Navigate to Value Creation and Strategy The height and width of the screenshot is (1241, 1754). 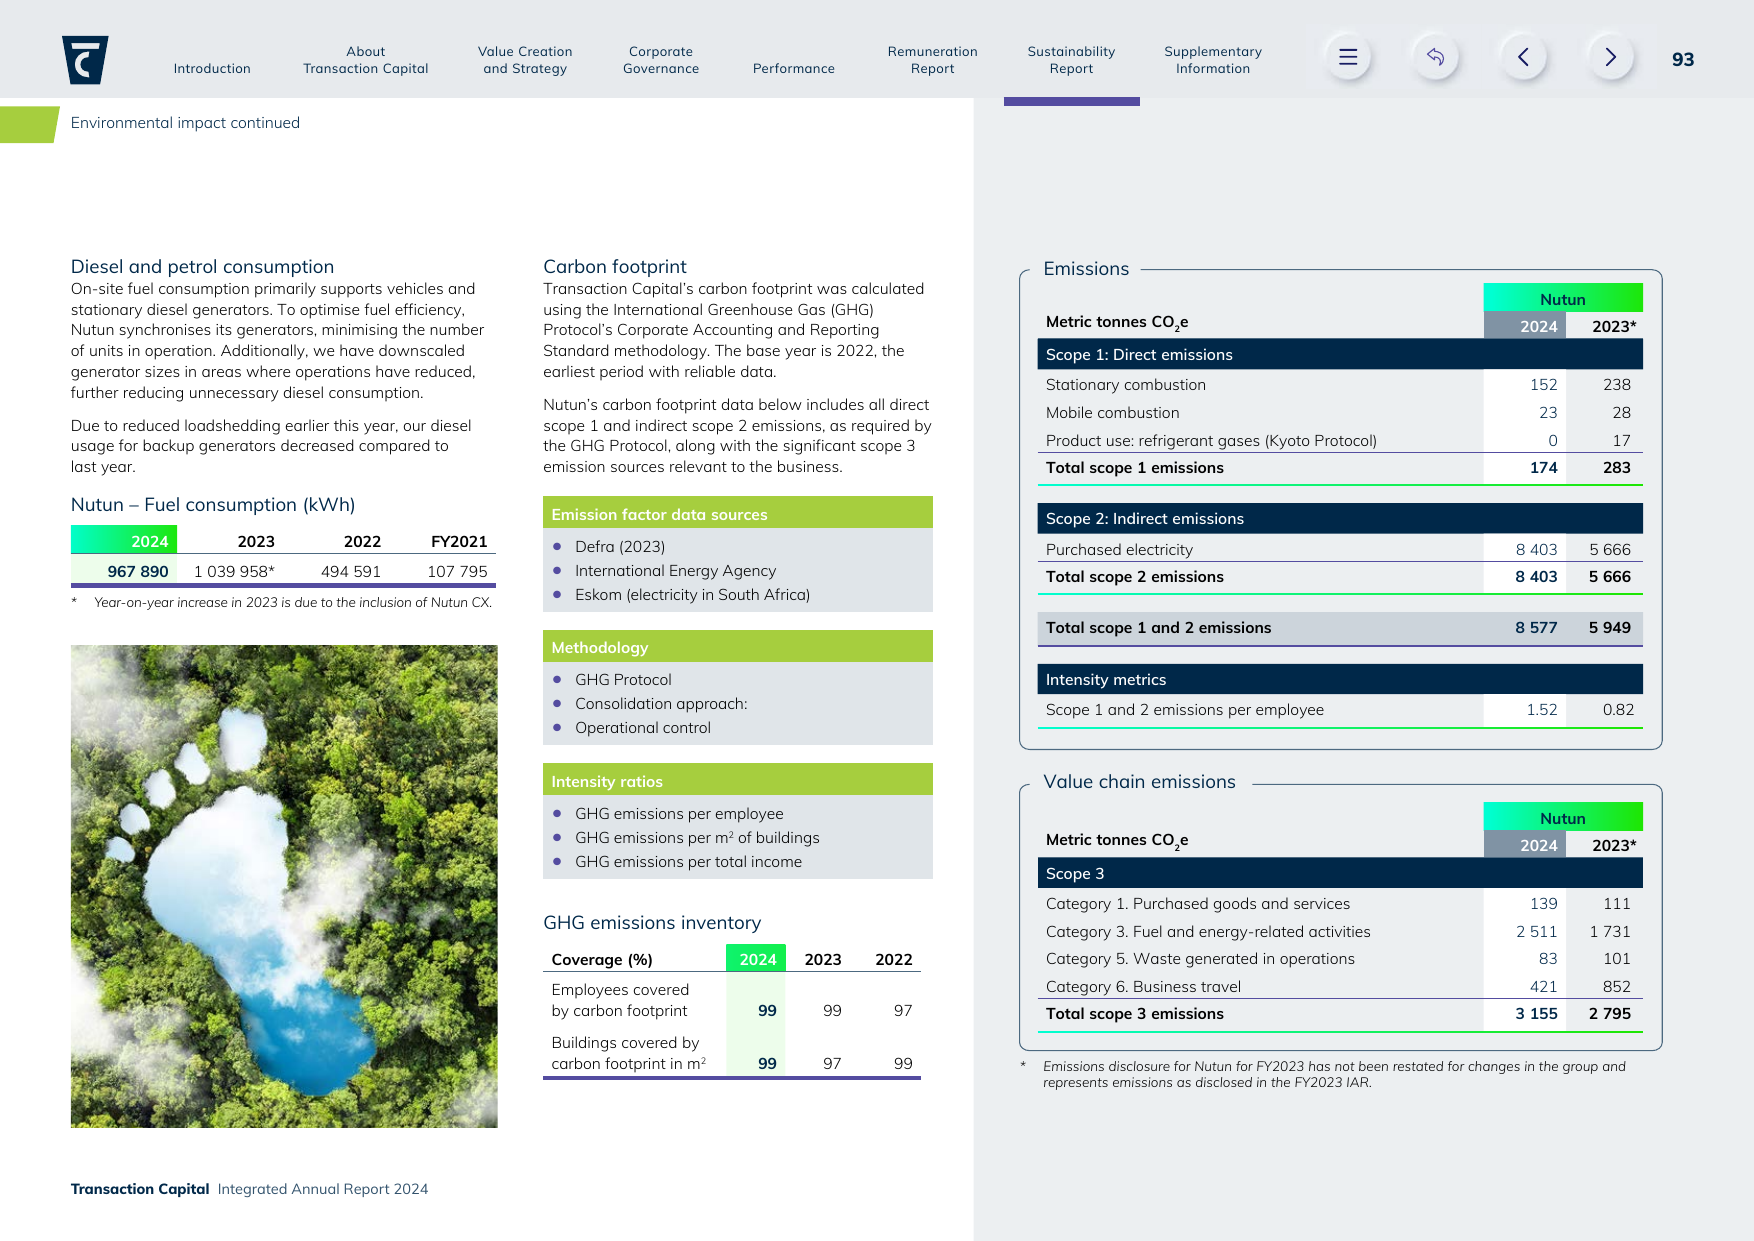[x=525, y=60]
